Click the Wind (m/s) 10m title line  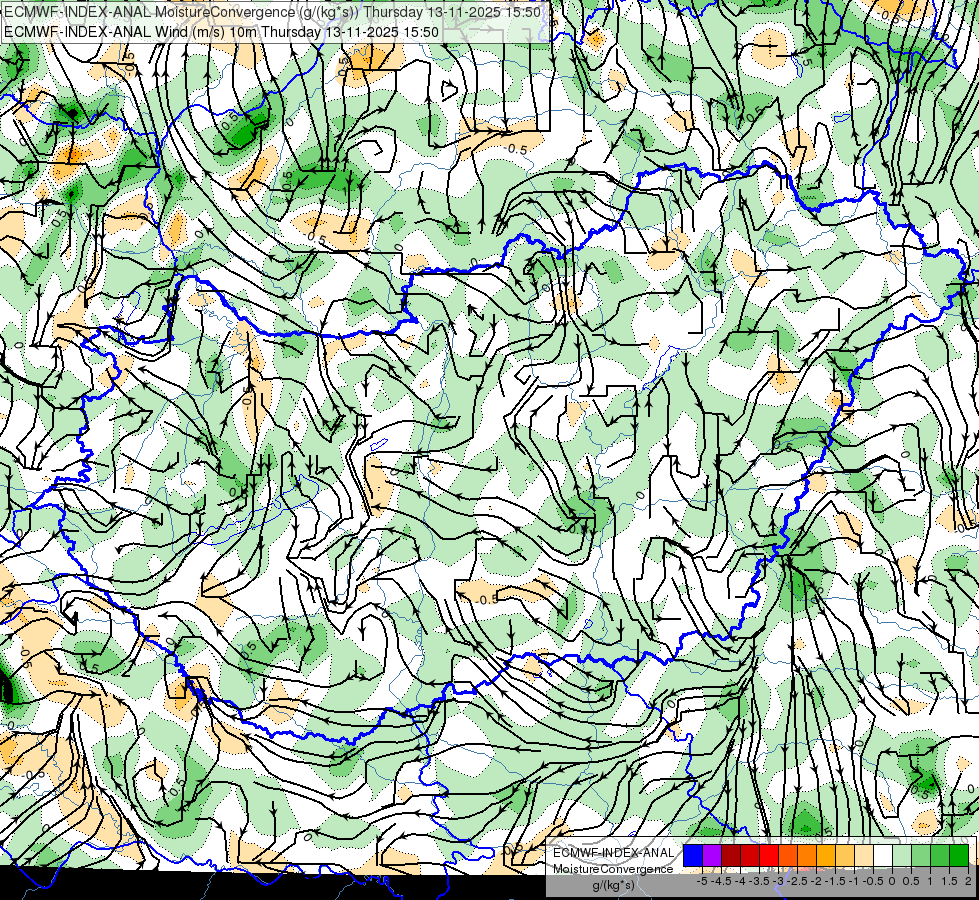[221, 32]
